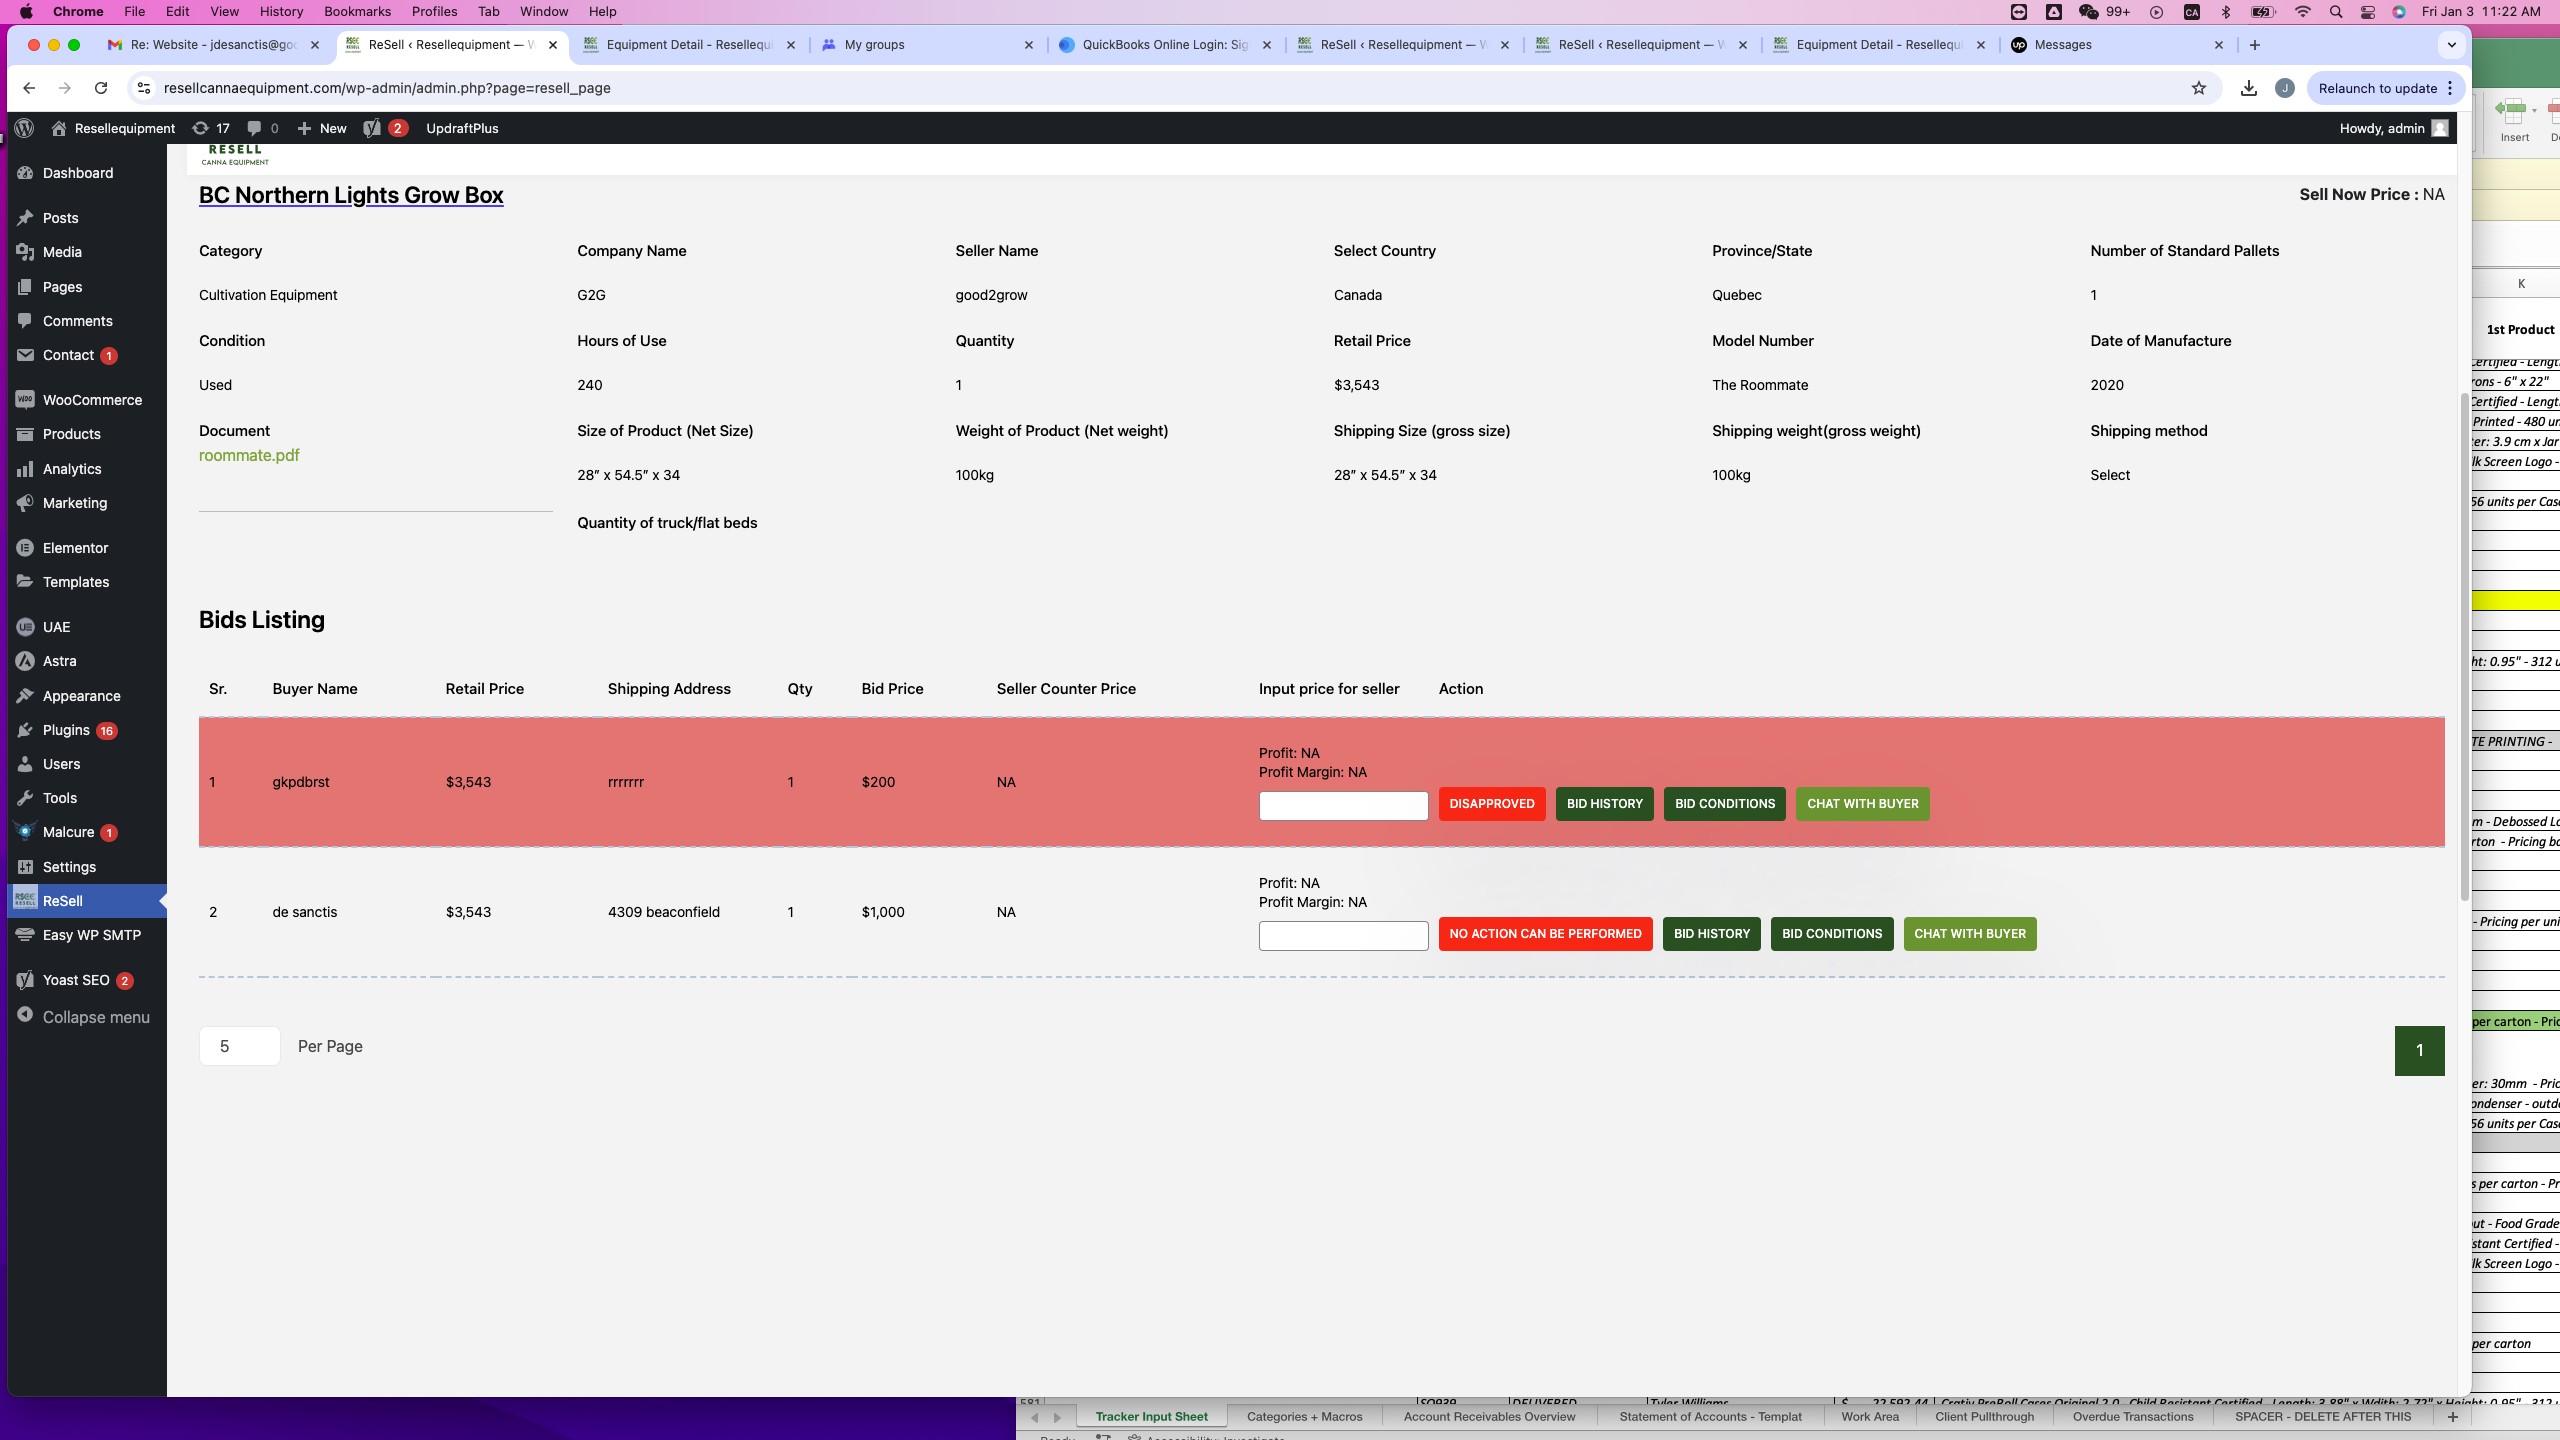Open Tools in the sidebar
Screen dimensions: 2560x1440
pos(59,798)
